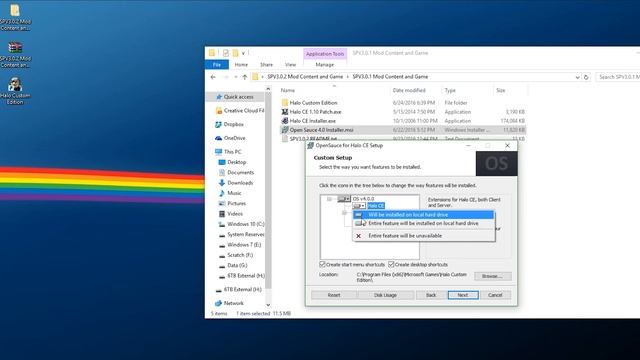The height and width of the screenshot is (360, 640).
Task: Click the This PC computer icon
Action: coord(218,152)
